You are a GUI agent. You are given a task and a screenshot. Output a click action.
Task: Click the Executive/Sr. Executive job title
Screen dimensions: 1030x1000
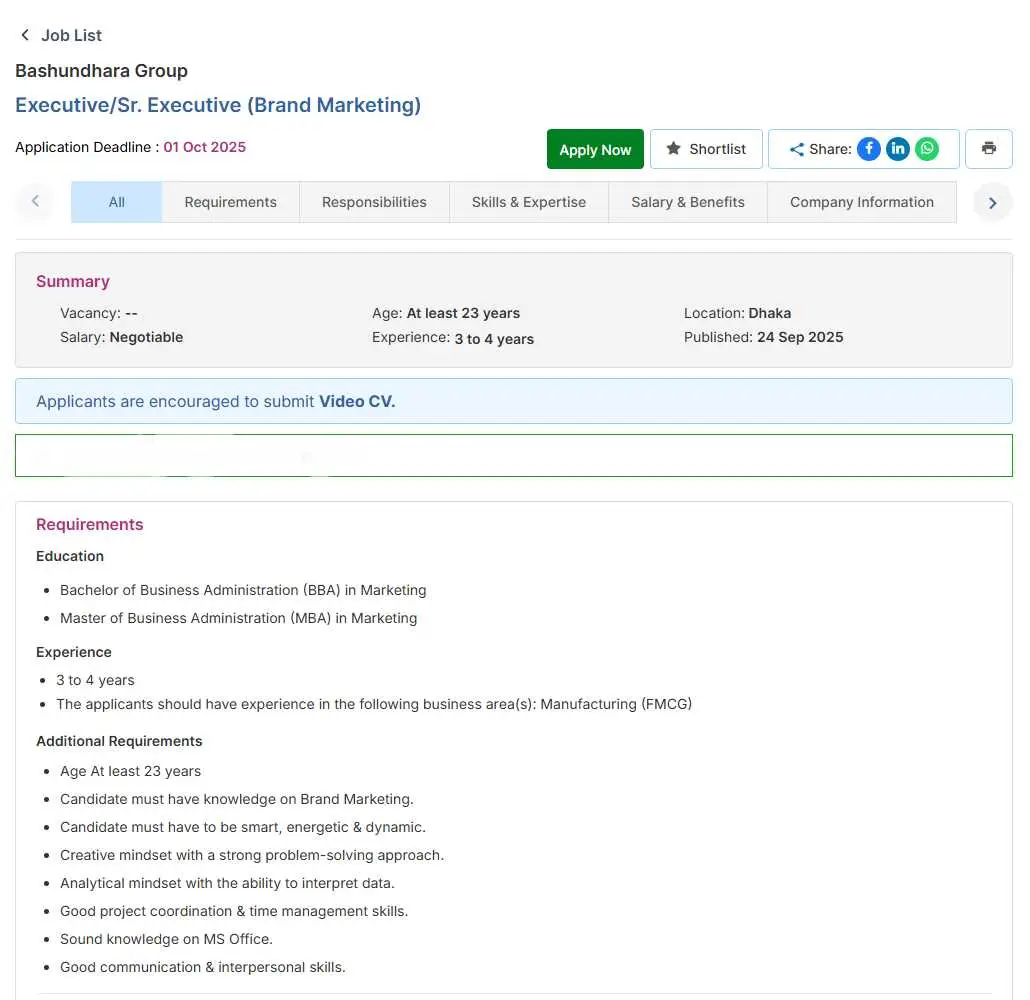point(218,105)
